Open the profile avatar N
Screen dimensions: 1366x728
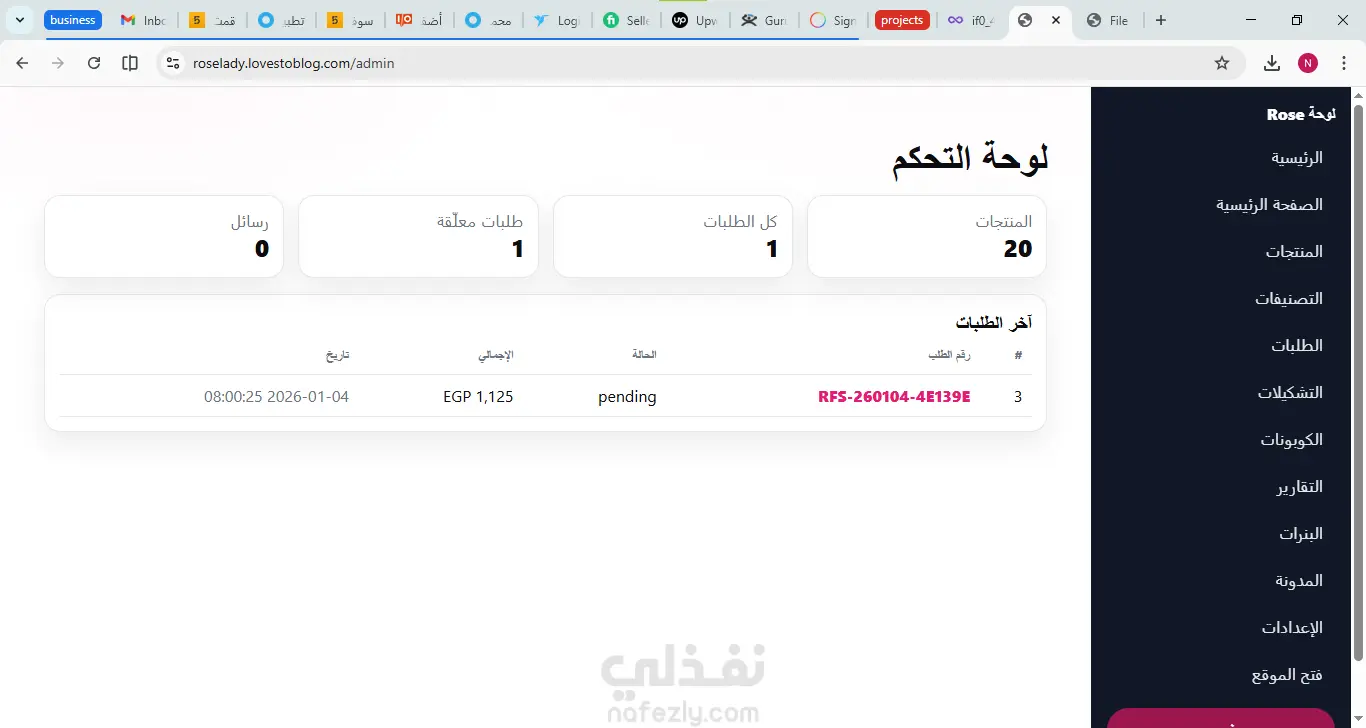click(1308, 63)
